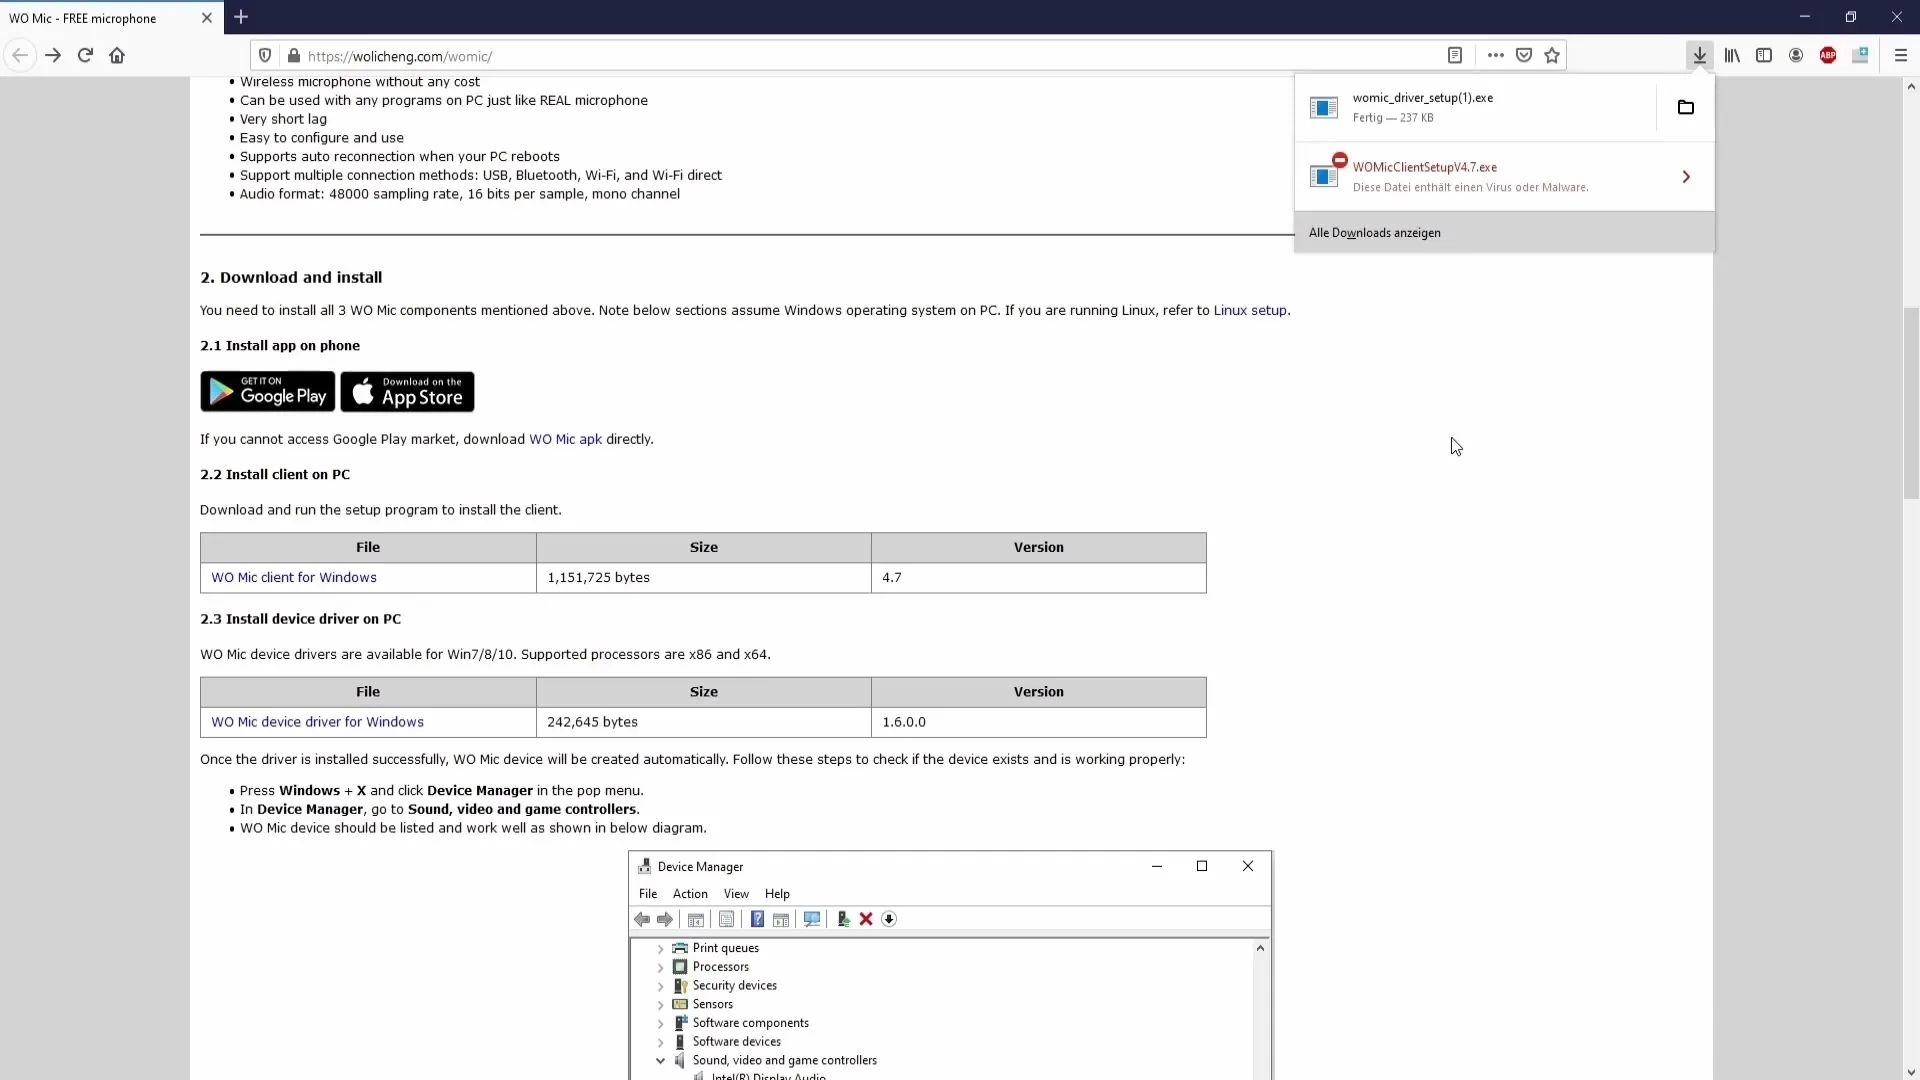Click the extensions/add-ons icon

[1861, 55]
